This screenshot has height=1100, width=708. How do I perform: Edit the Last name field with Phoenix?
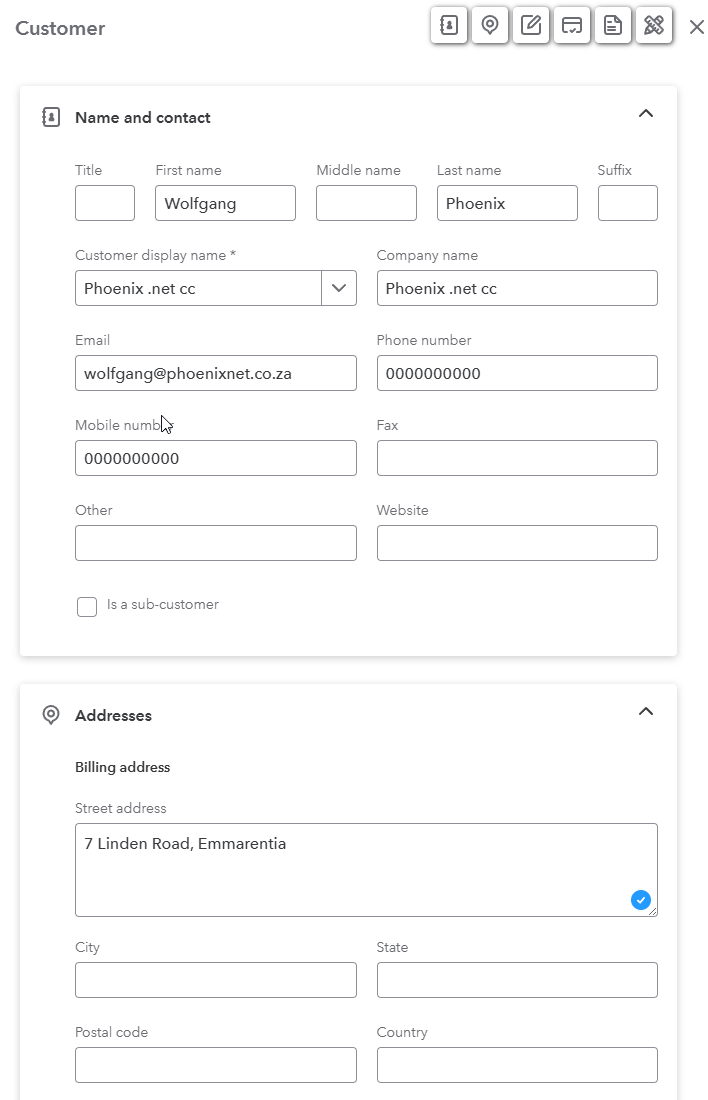click(507, 203)
